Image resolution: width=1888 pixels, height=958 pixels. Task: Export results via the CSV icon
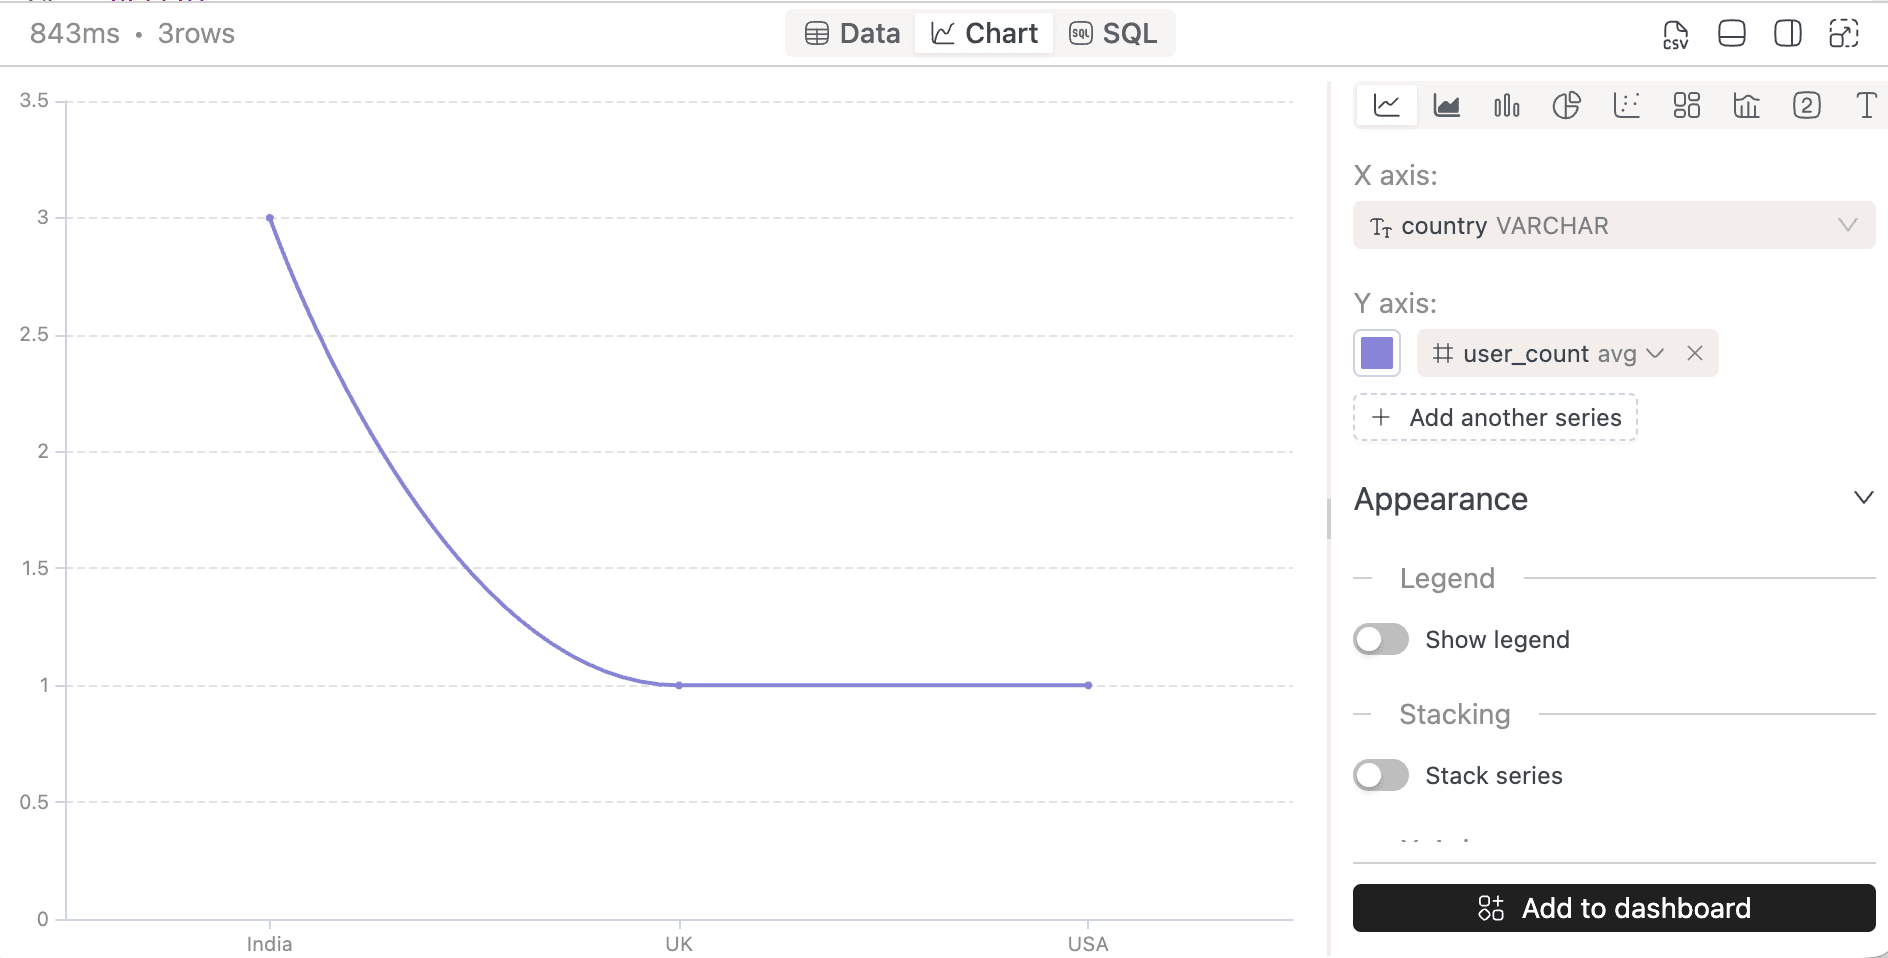click(x=1675, y=34)
